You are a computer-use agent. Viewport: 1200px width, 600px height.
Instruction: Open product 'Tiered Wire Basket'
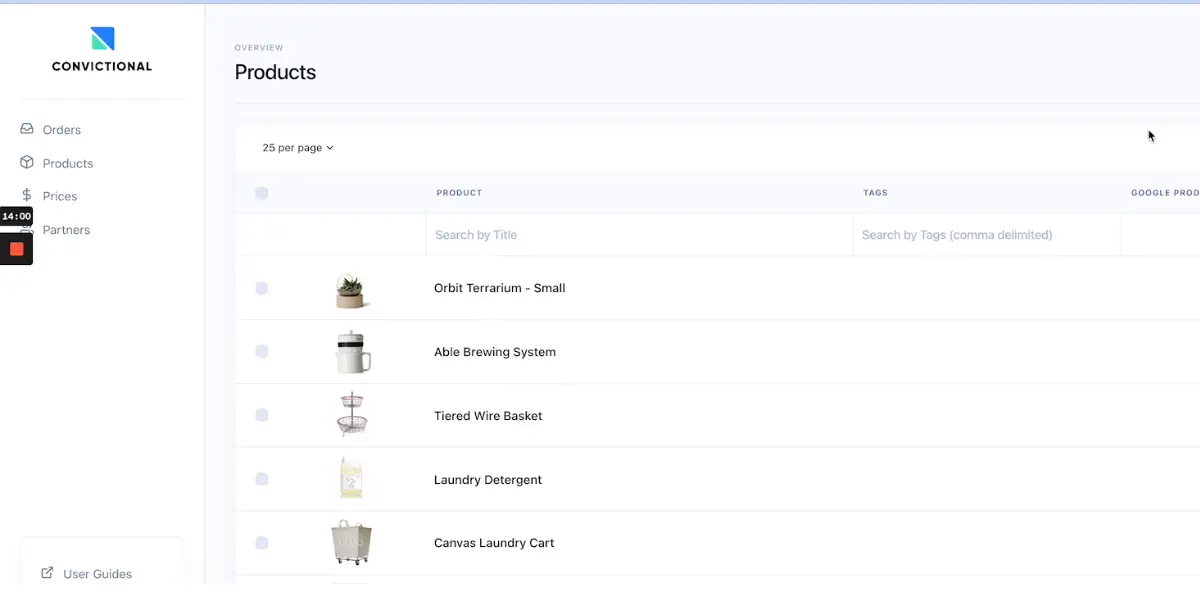(488, 416)
